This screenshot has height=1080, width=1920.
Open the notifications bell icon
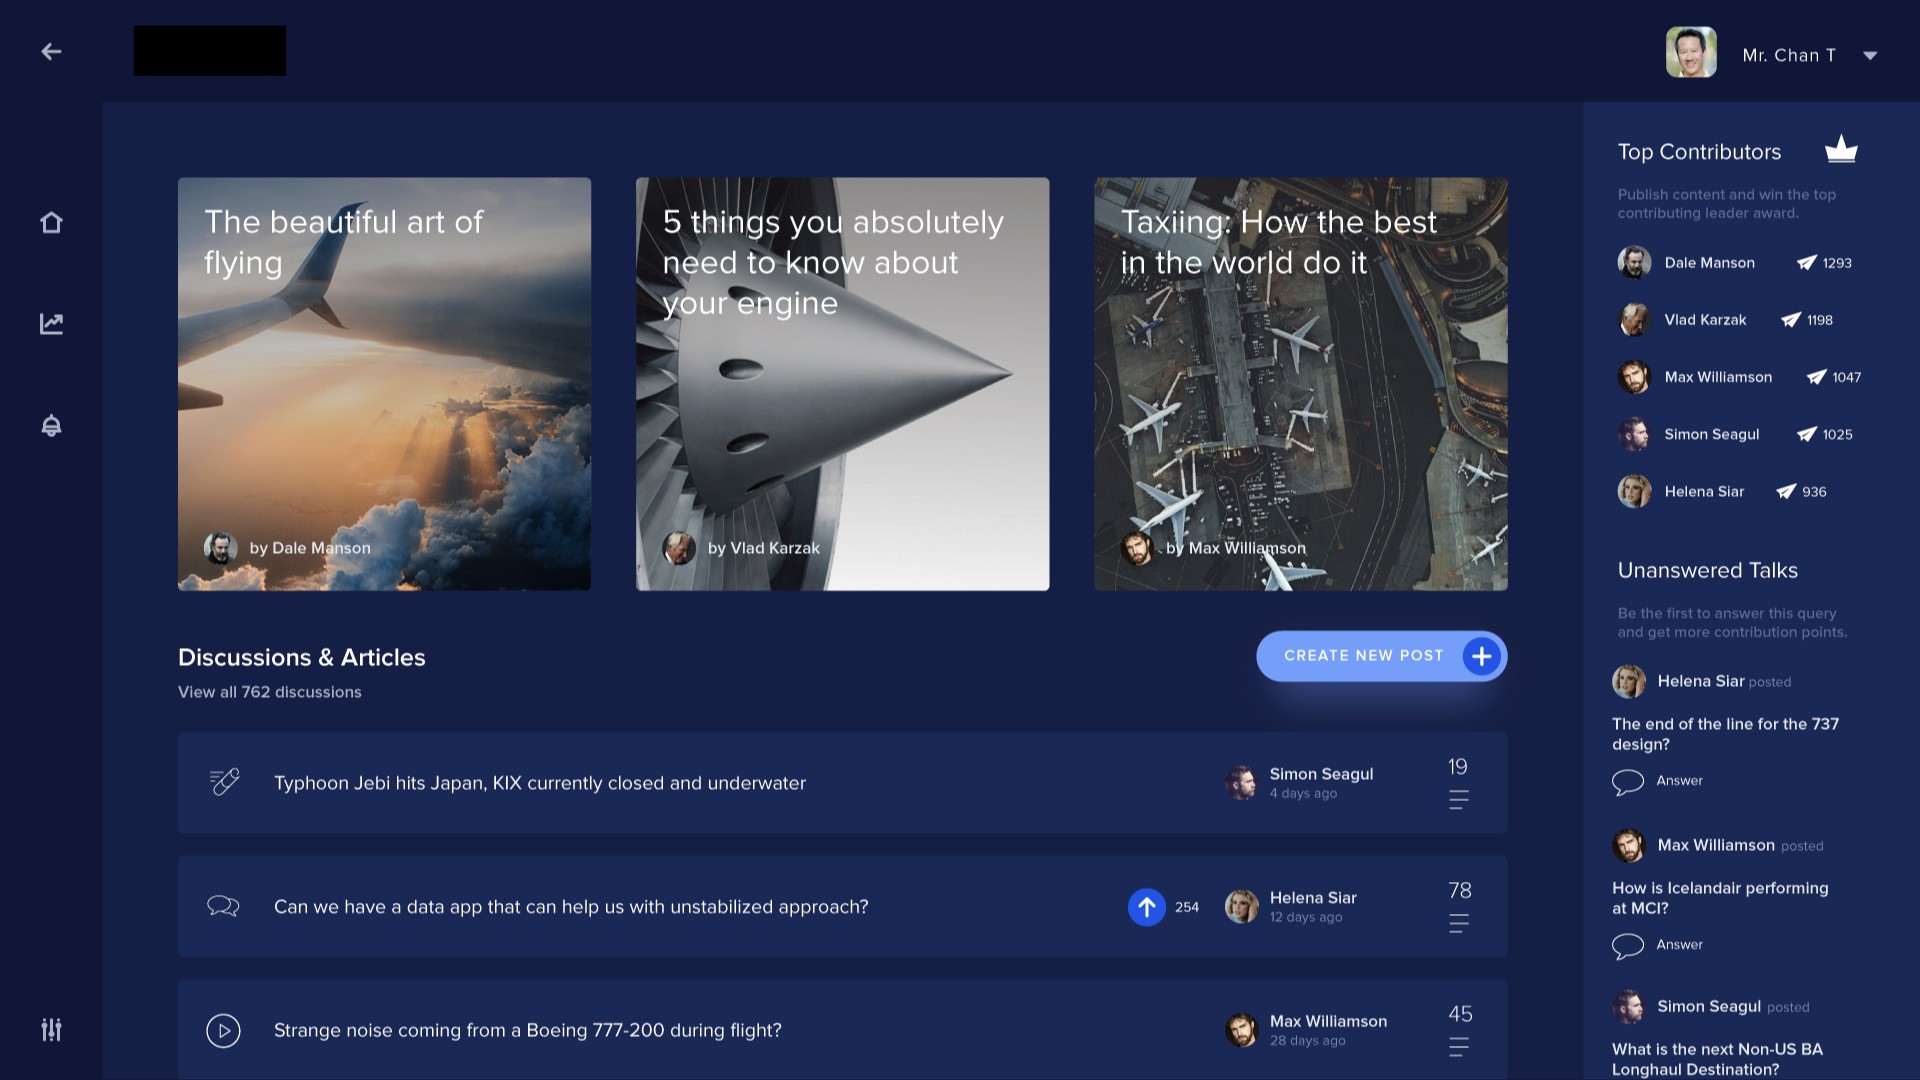coord(51,426)
